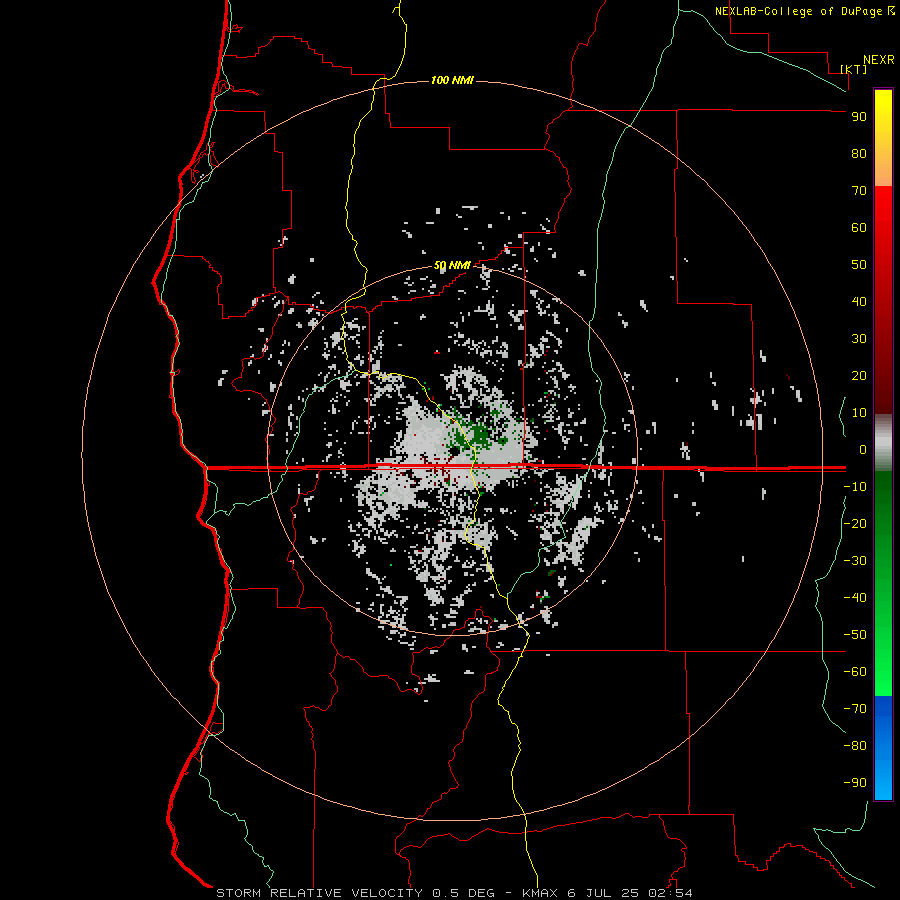
Task: Click the -60 value on velocity scale
Action: click(855, 672)
